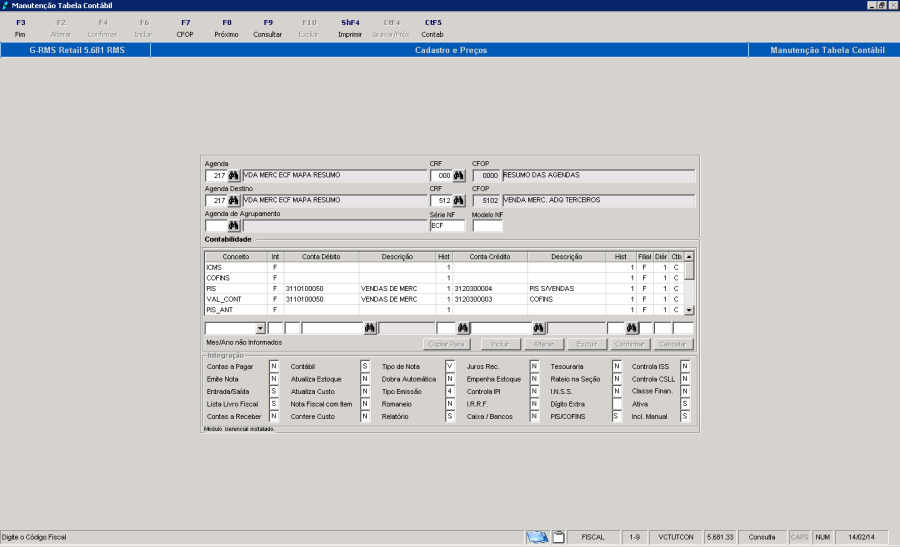Click the network computer icon in status bar
The width and height of the screenshot is (900, 547).
tap(537, 537)
